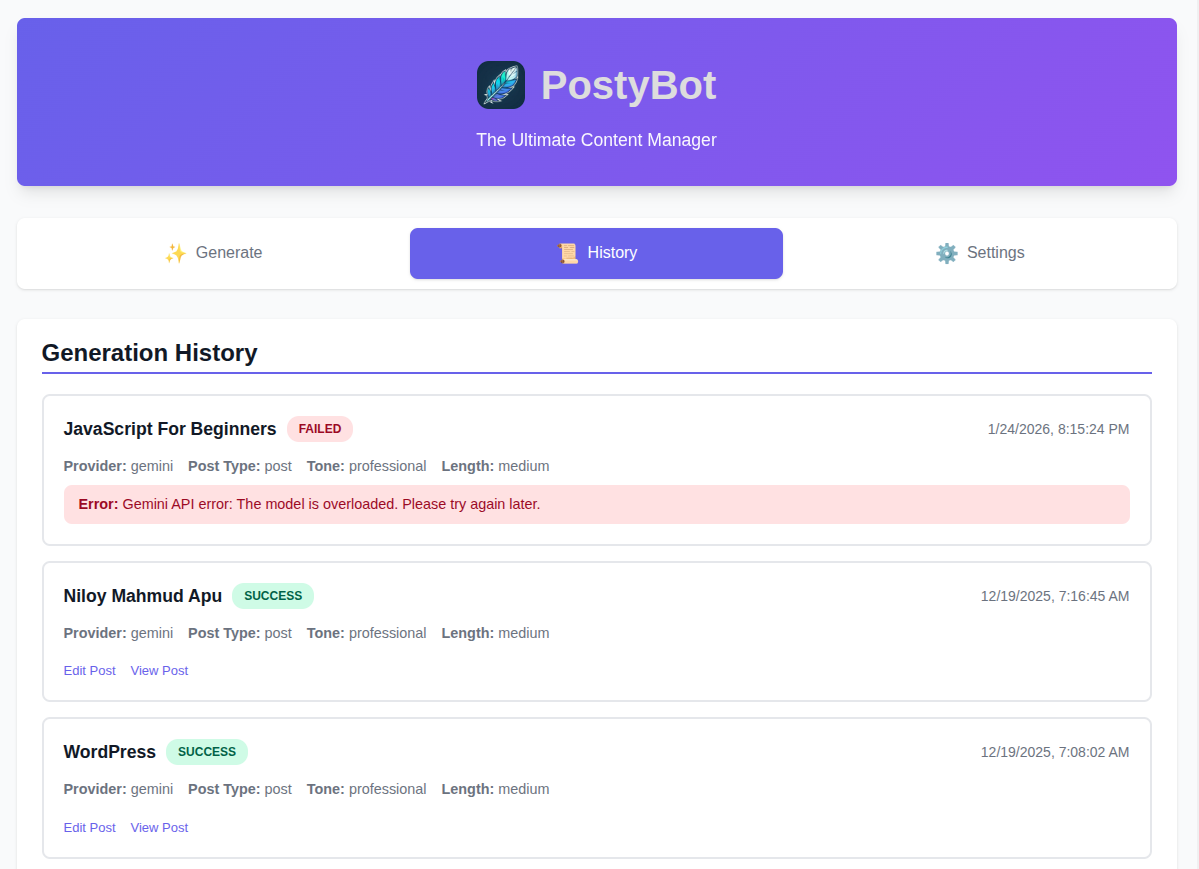Viewport: 1199px width, 869px height.
Task: Click the gear icon on Settings tab
Action: coord(946,253)
